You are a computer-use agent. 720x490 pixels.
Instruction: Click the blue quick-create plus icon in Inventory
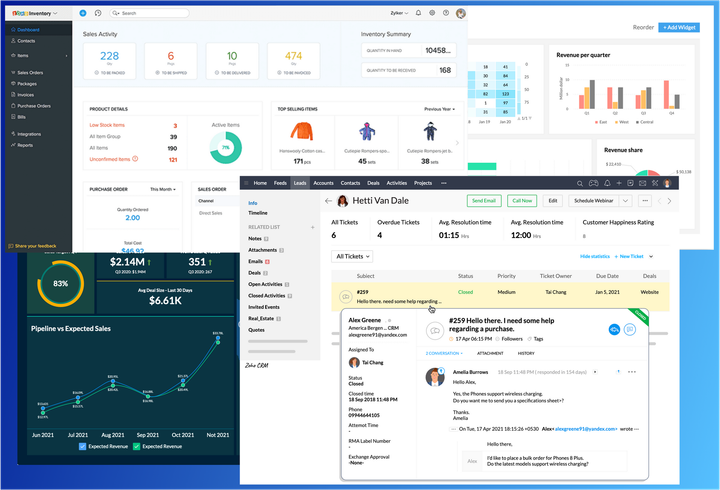83,13
